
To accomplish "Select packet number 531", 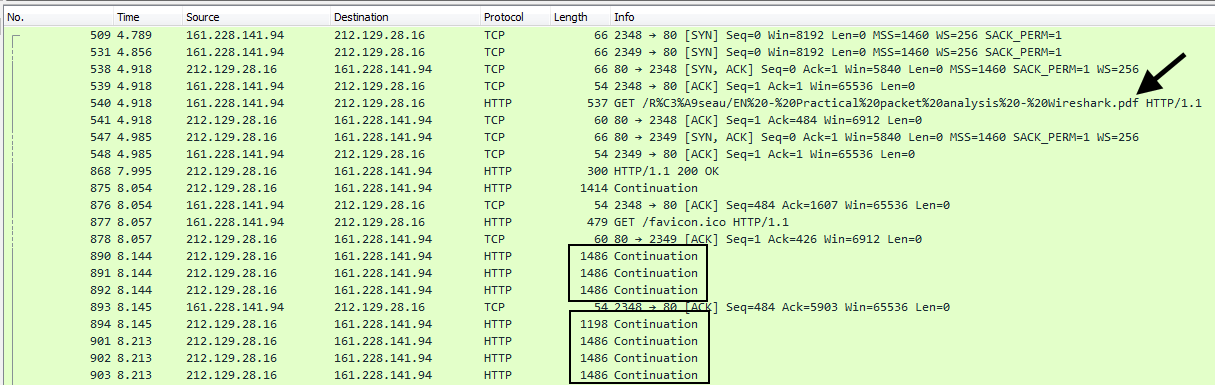I will coord(607,52).
